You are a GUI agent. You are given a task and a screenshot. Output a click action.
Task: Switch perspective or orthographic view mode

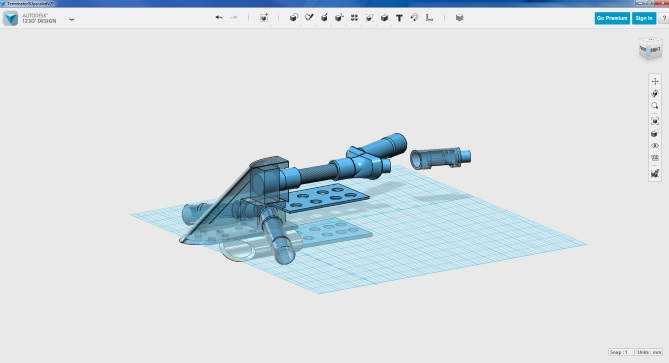[655, 134]
